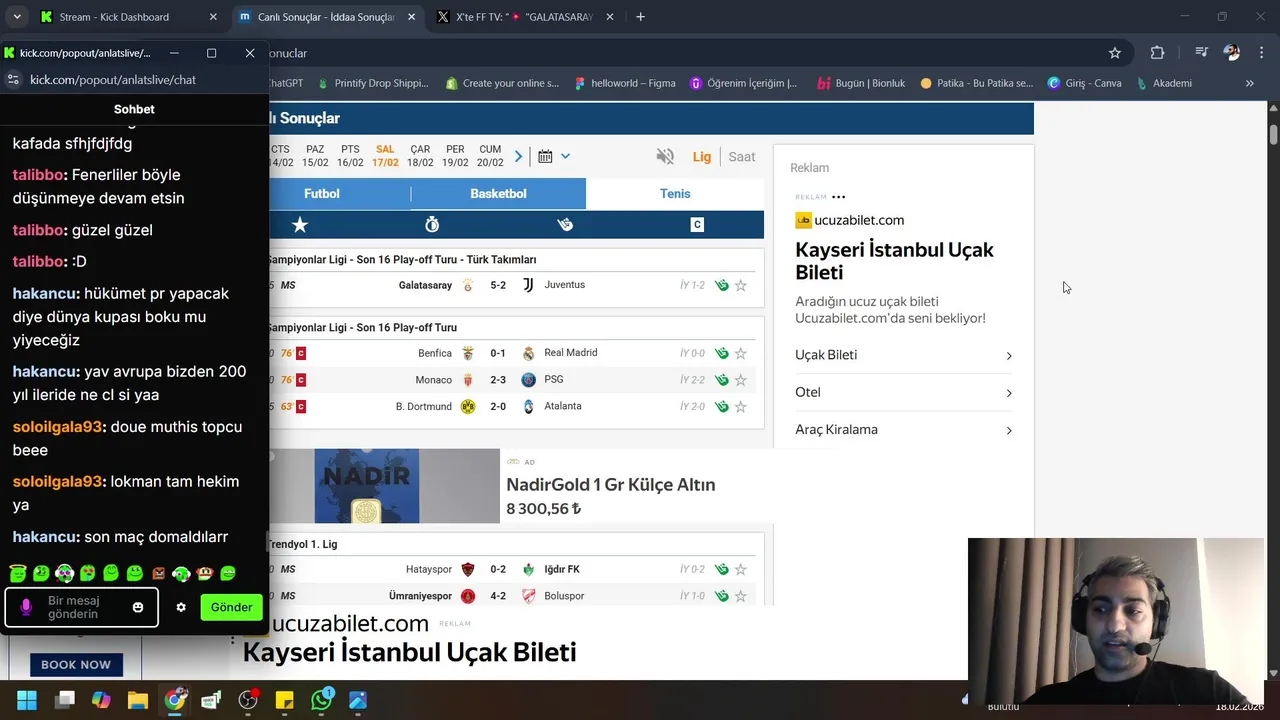Open Otel link in ad panel

[903, 392]
